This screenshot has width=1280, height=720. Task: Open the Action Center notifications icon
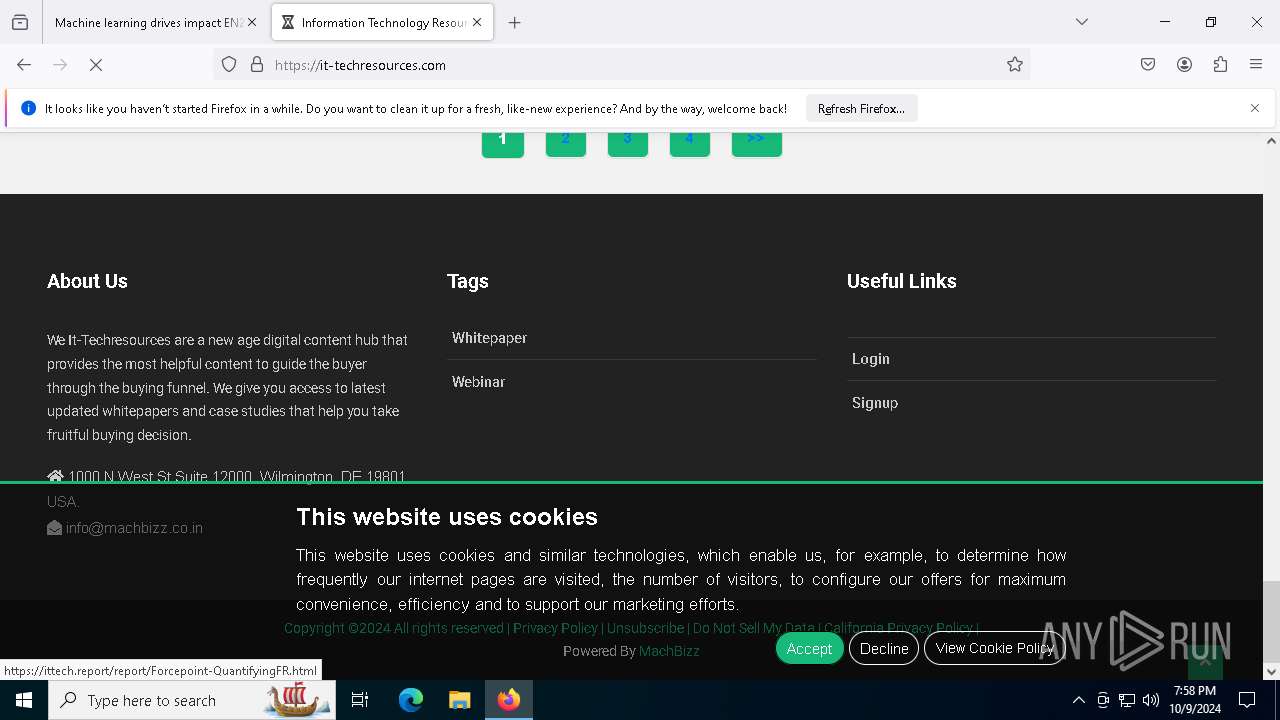pyautogui.click(x=1247, y=700)
